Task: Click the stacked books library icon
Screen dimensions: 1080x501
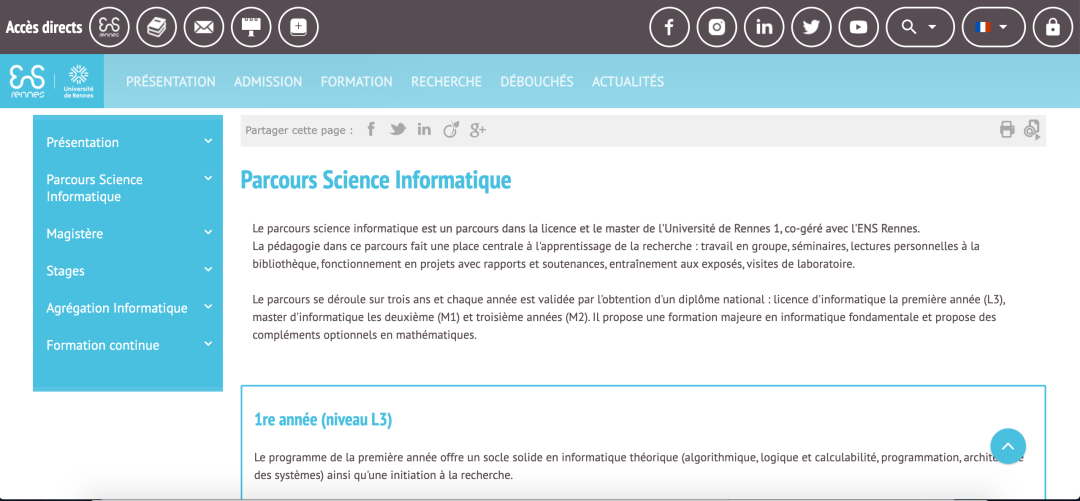Action: tap(156, 27)
